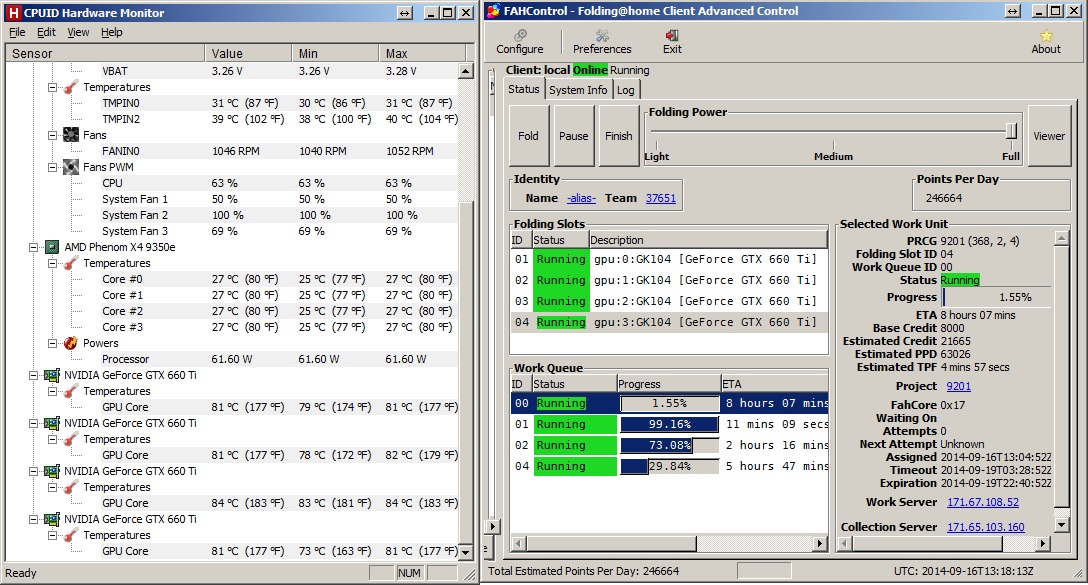
Task: Click the Finish button
Action: pos(618,136)
